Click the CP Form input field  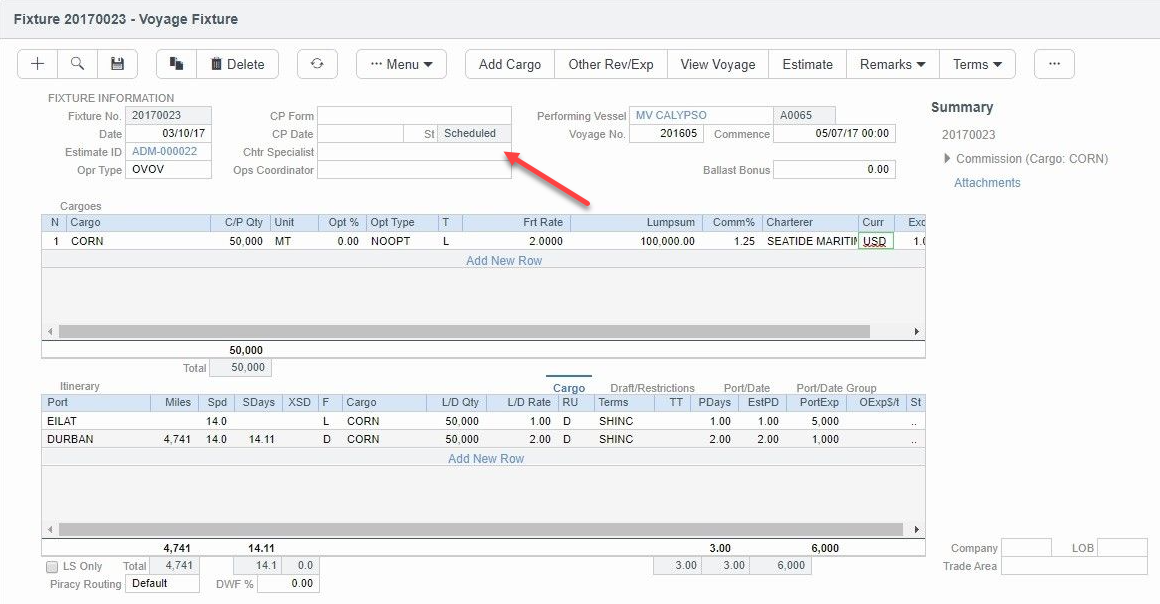pyautogui.click(x=414, y=116)
